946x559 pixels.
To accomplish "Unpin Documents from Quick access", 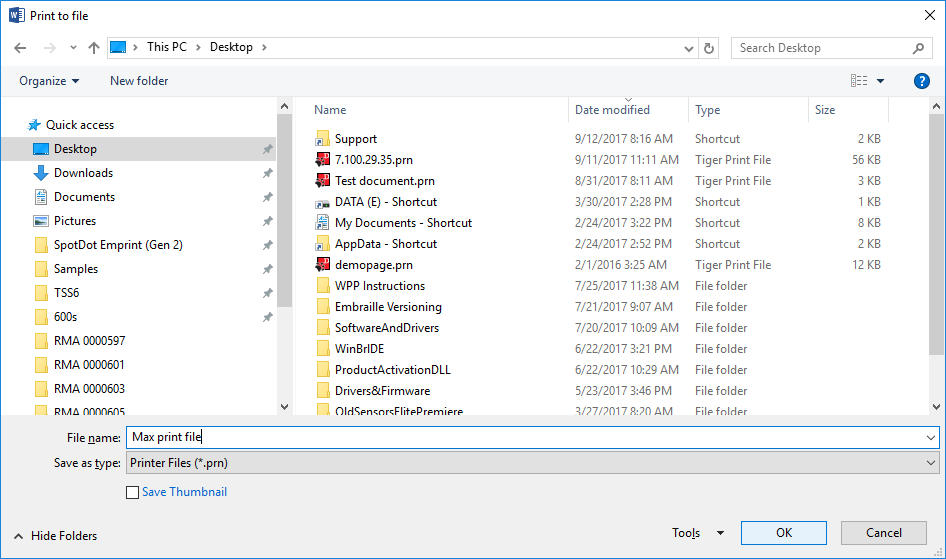I will 267,197.
